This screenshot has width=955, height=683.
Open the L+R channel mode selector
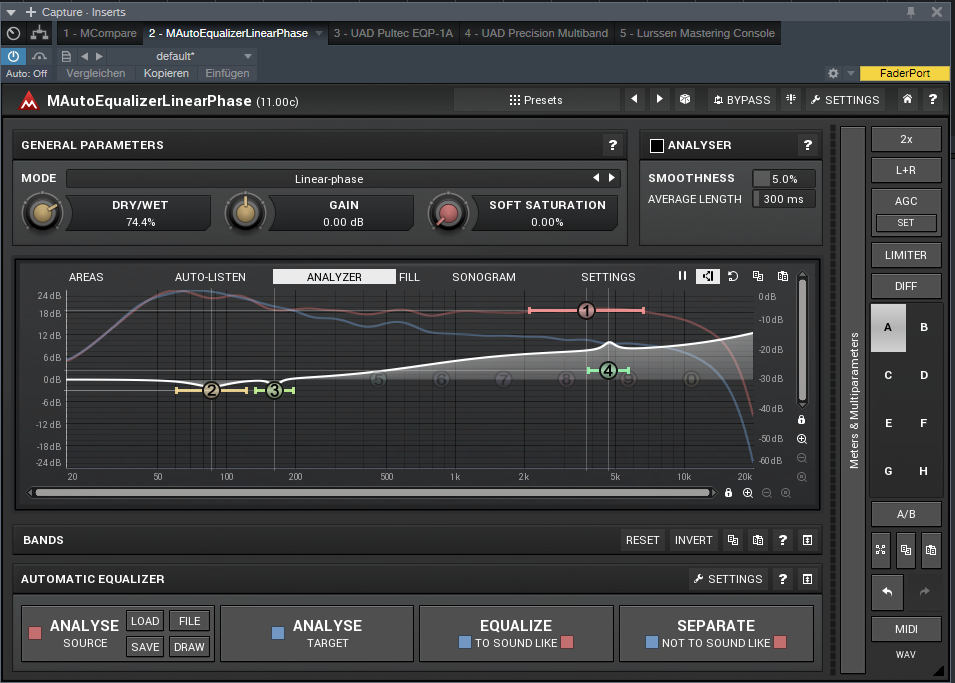[906, 170]
